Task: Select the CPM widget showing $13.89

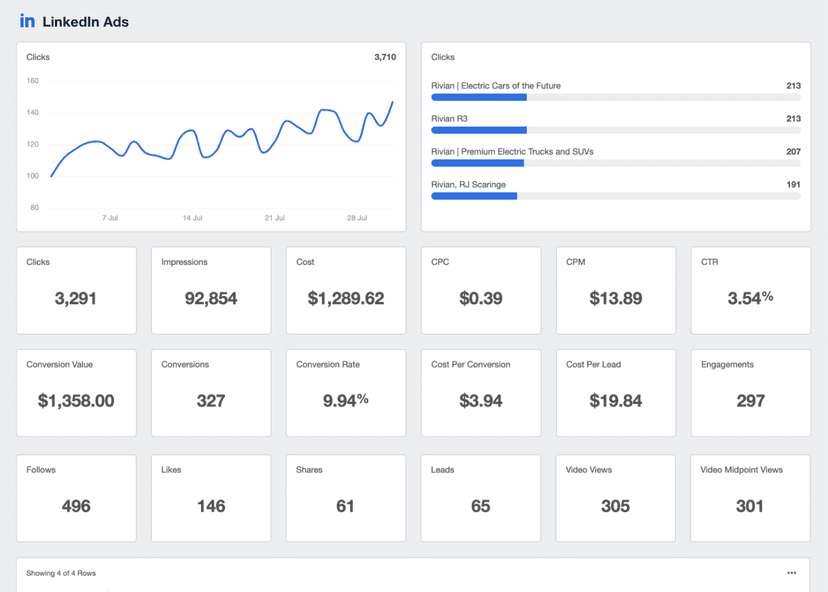Action: pos(615,290)
